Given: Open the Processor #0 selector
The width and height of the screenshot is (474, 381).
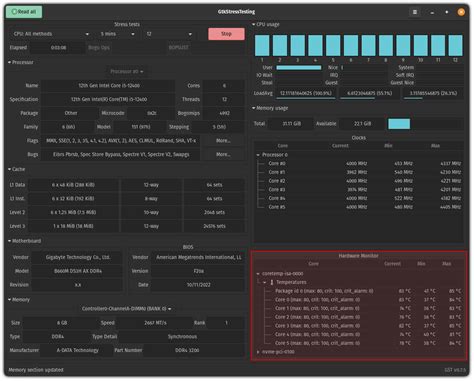Looking at the screenshot, I should 127,71.
